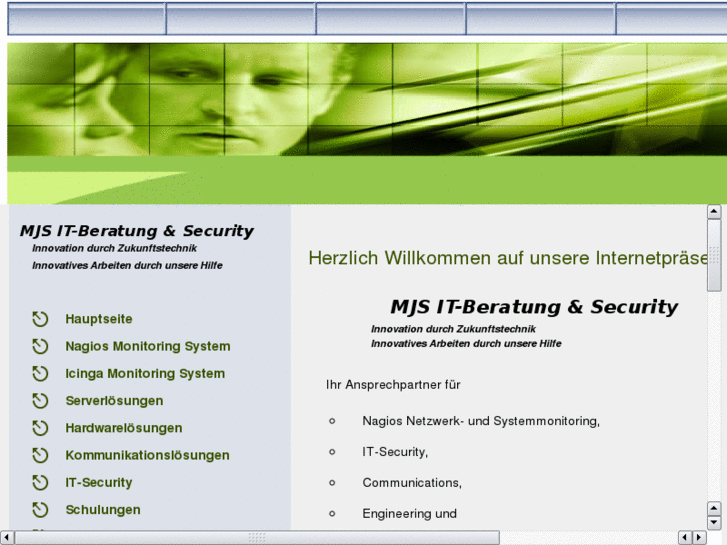This screenshot has width=727, height=545.
Task: Click content 'Innovatives Arbeiten durch unsere Hilfe' tagline
Action: coord(466,344)
